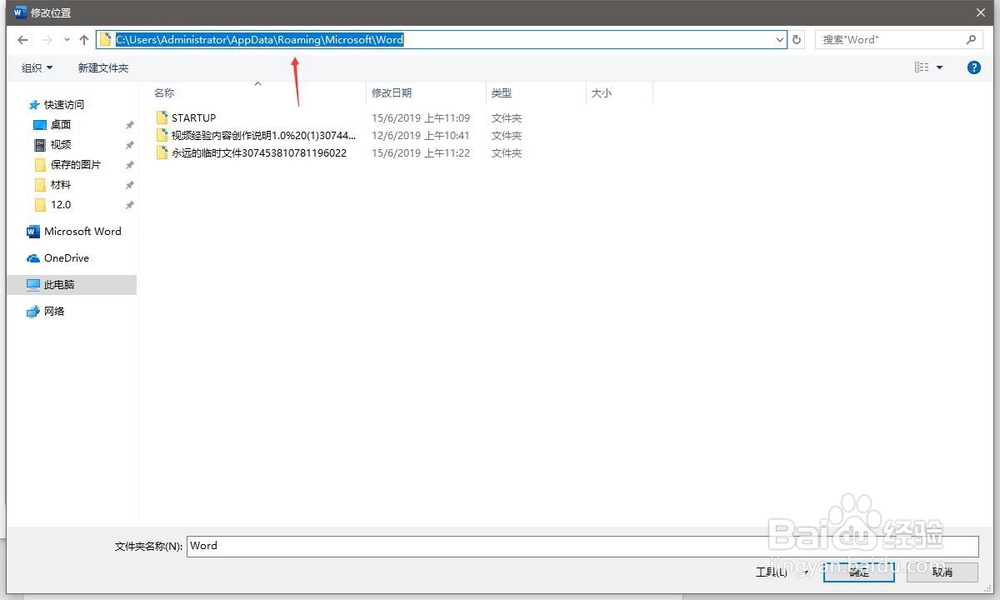Open the 工具(L) dropdown
Screen dimensions: 1000x600
(782, 572)
